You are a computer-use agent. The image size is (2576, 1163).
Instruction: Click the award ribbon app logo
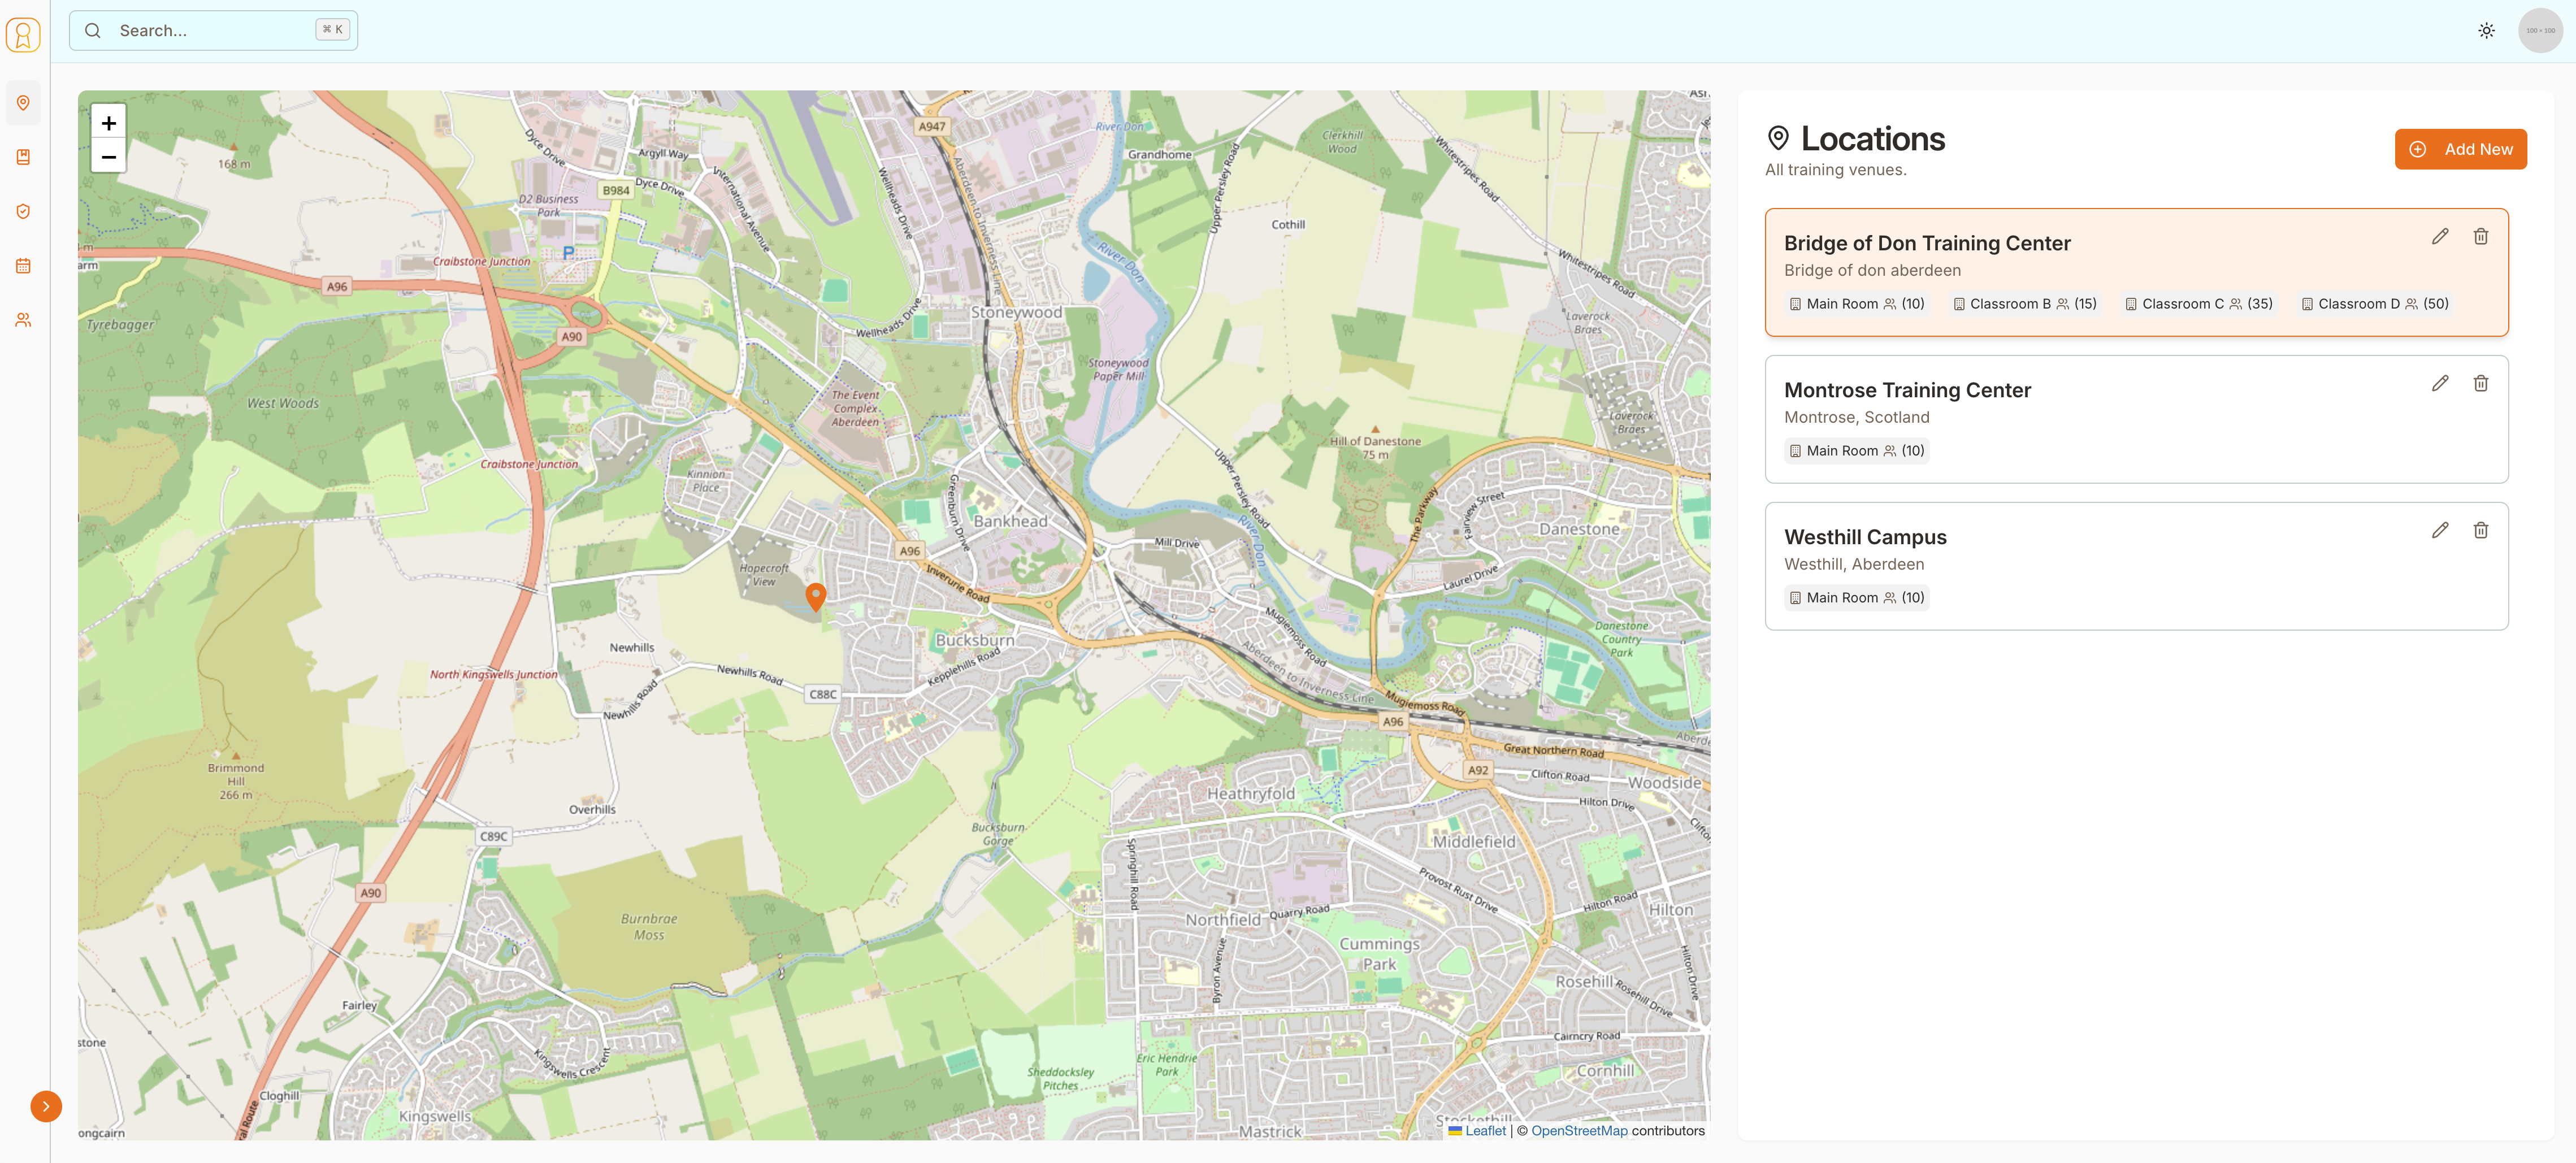tap(23, 34)
